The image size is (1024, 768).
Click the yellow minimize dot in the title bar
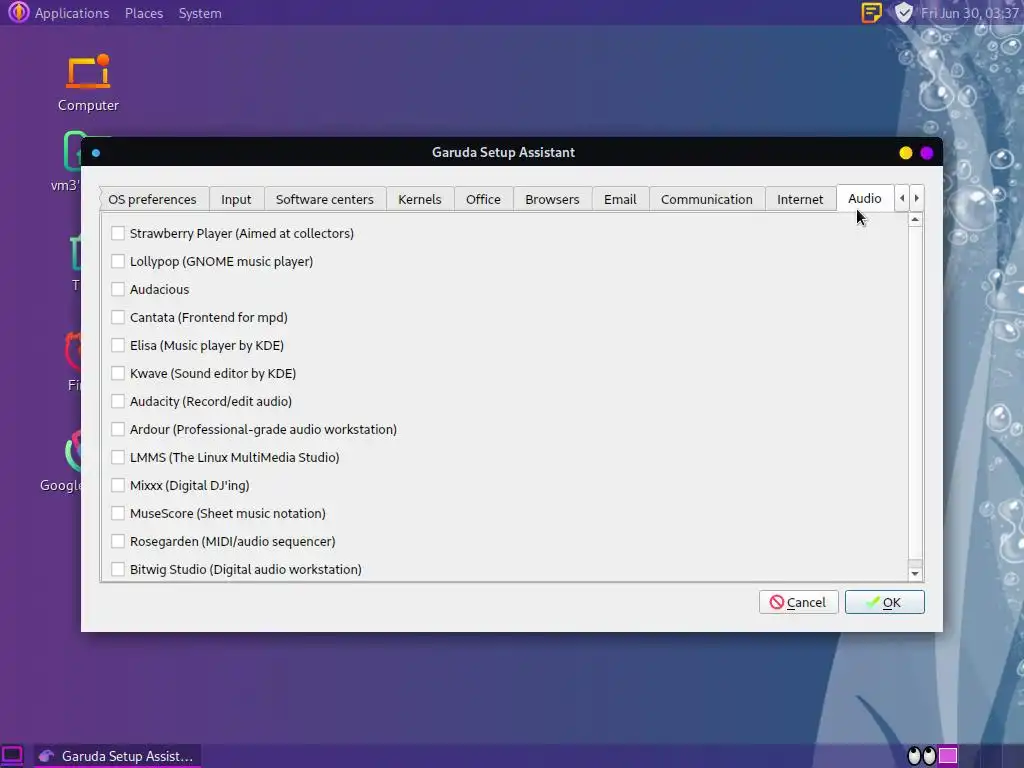(x=905, y=153)
